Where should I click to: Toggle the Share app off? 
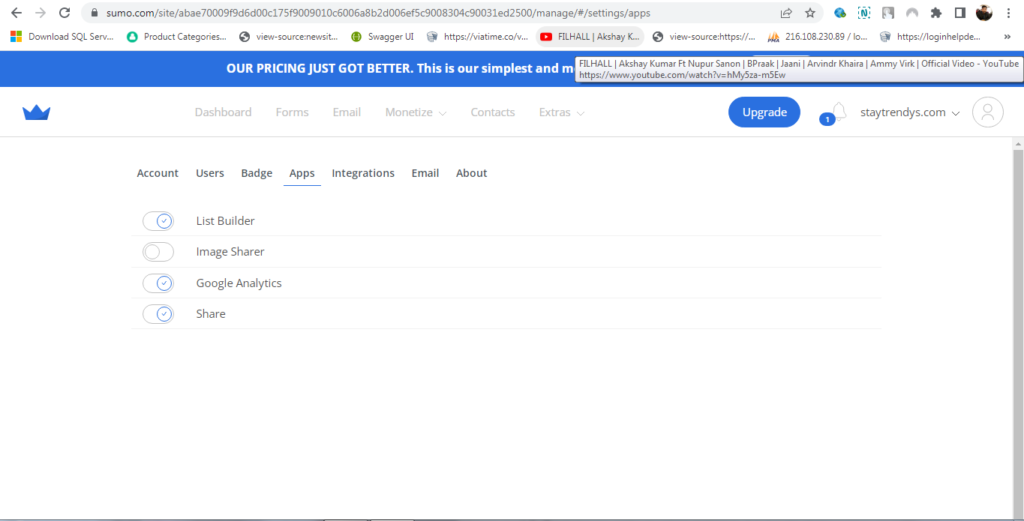tap(158, 314)
